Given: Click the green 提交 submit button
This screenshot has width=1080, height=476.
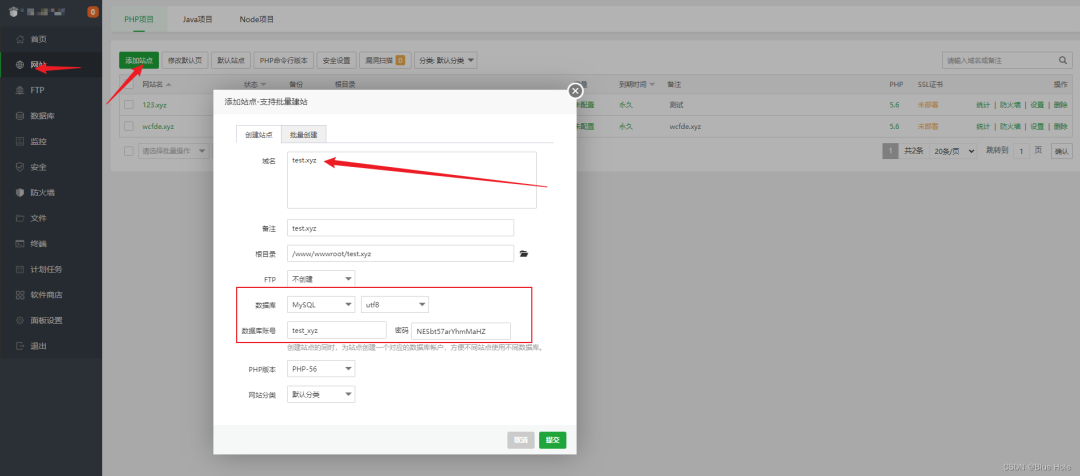Looking at the screenshot, I should [552, 440].
